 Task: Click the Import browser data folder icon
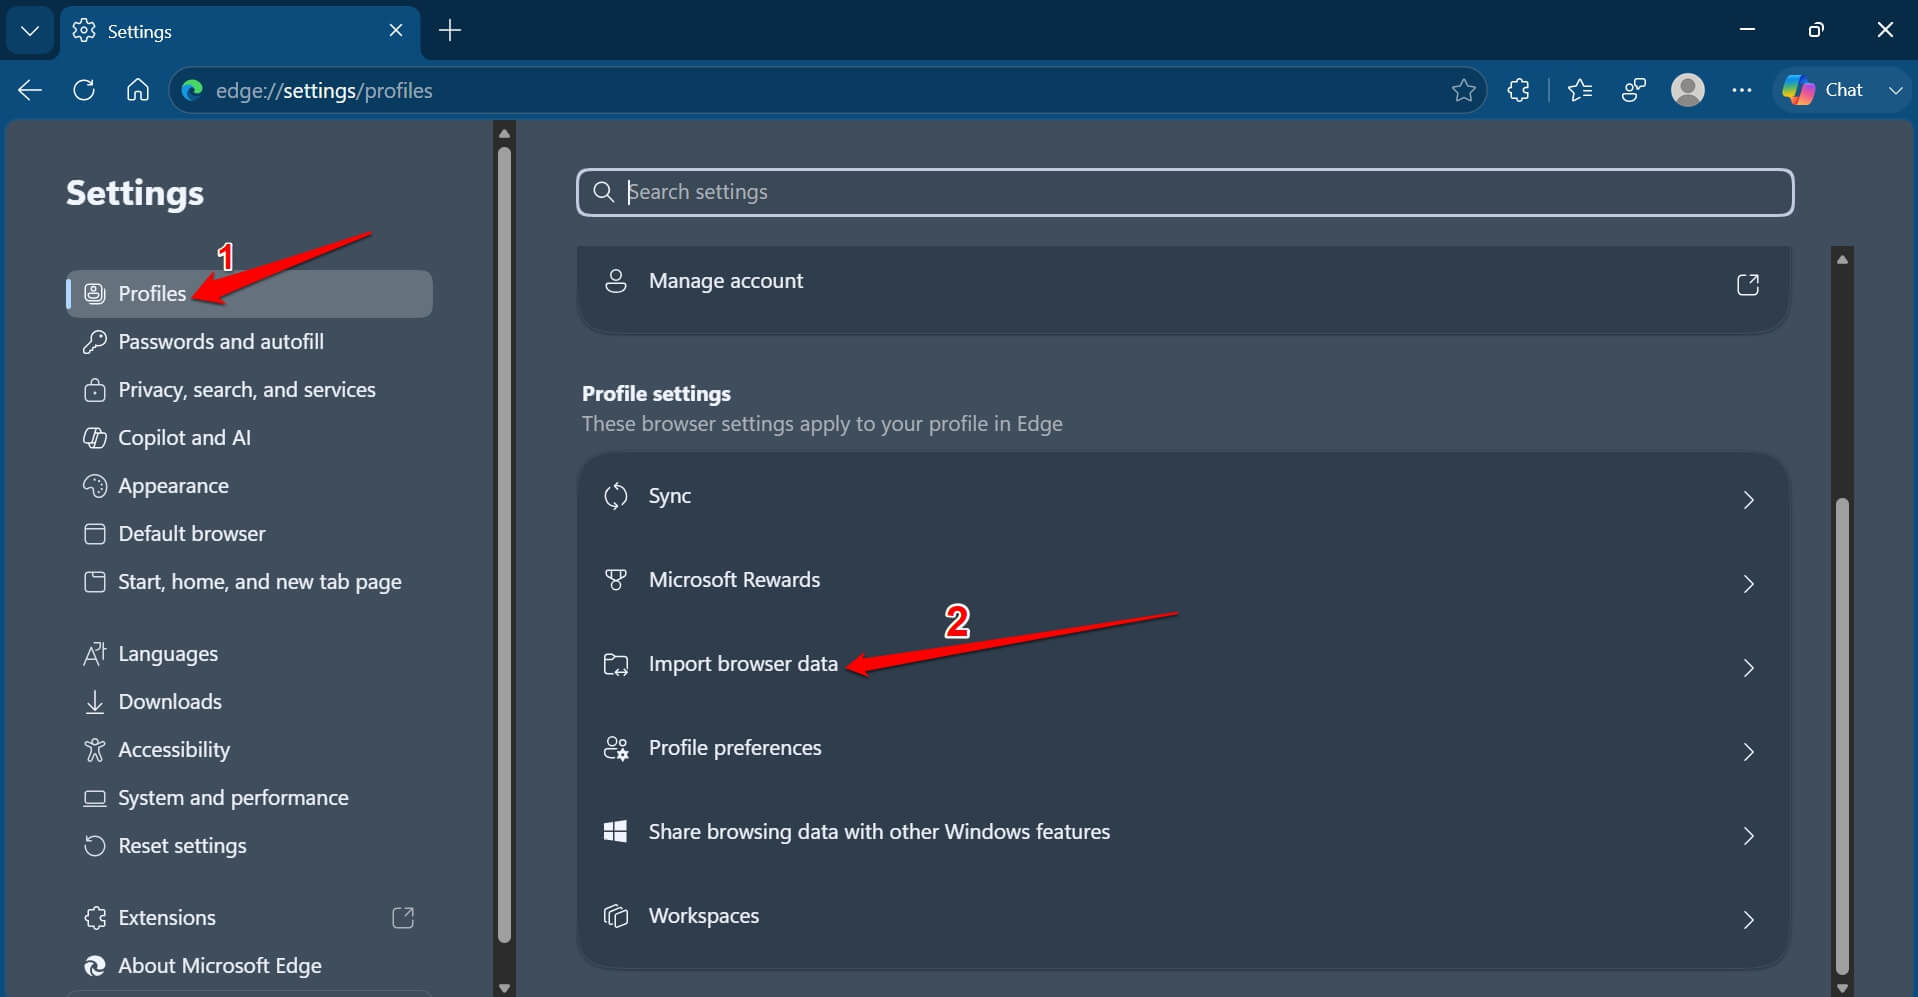616,664
